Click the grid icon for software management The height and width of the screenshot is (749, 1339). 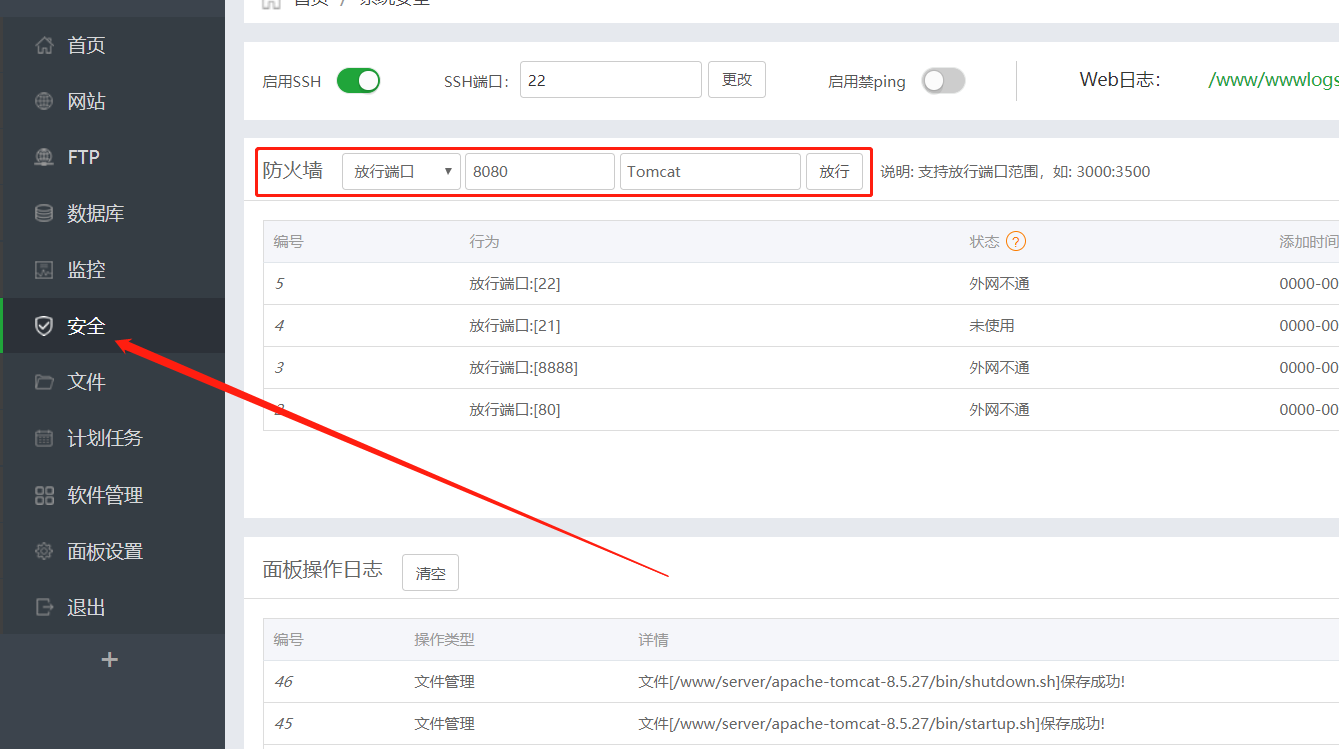pos(44,495)
